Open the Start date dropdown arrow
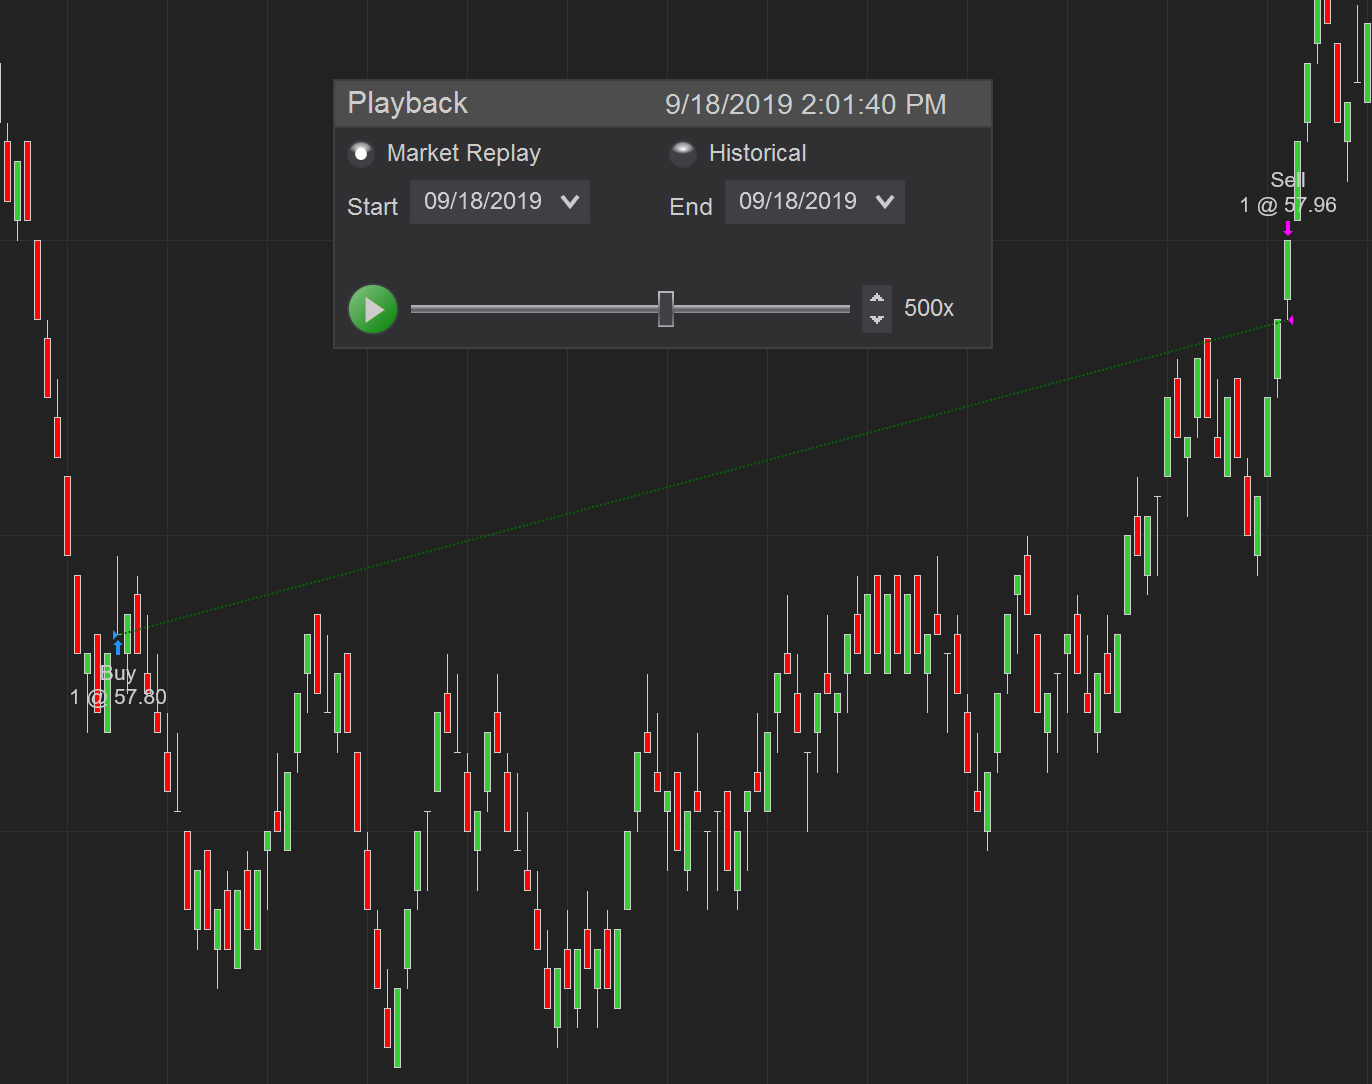 (x=570, y=202)
